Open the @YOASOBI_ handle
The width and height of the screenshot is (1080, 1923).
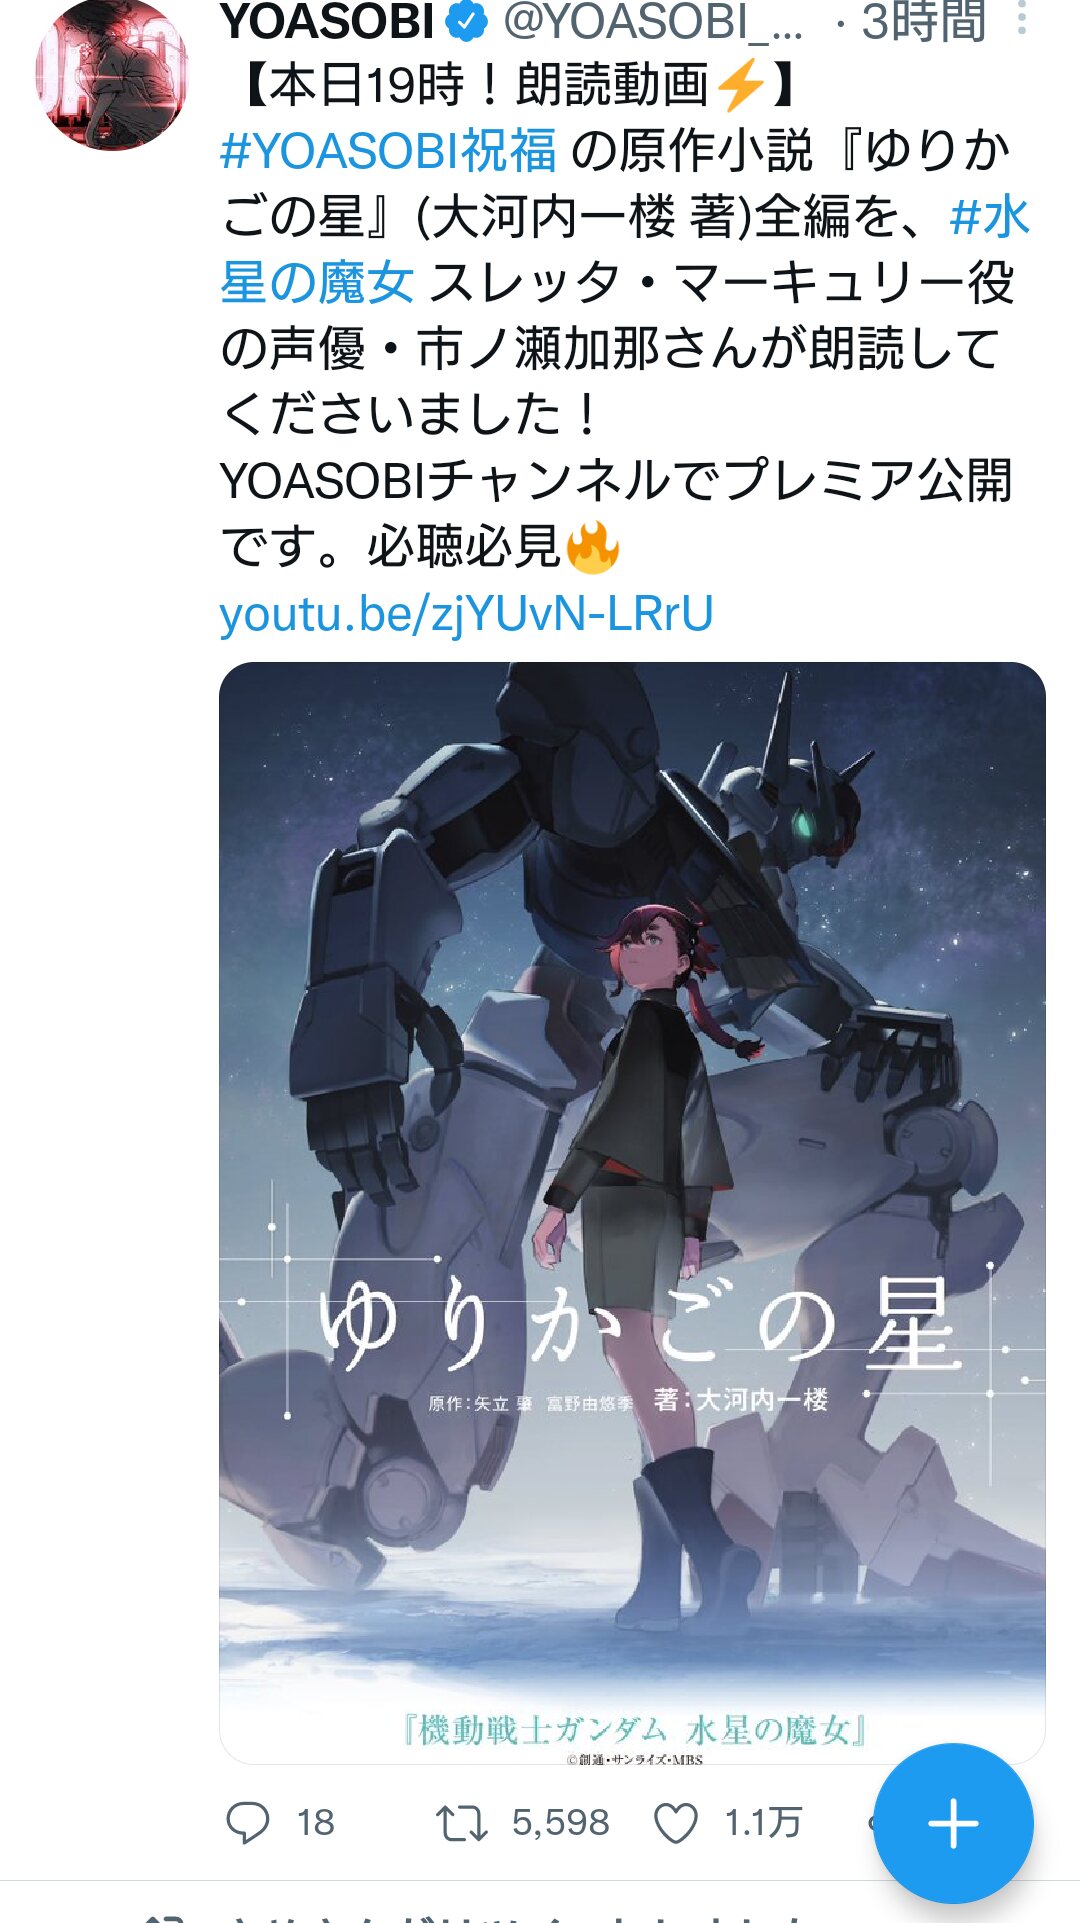[x=653, y=22]
